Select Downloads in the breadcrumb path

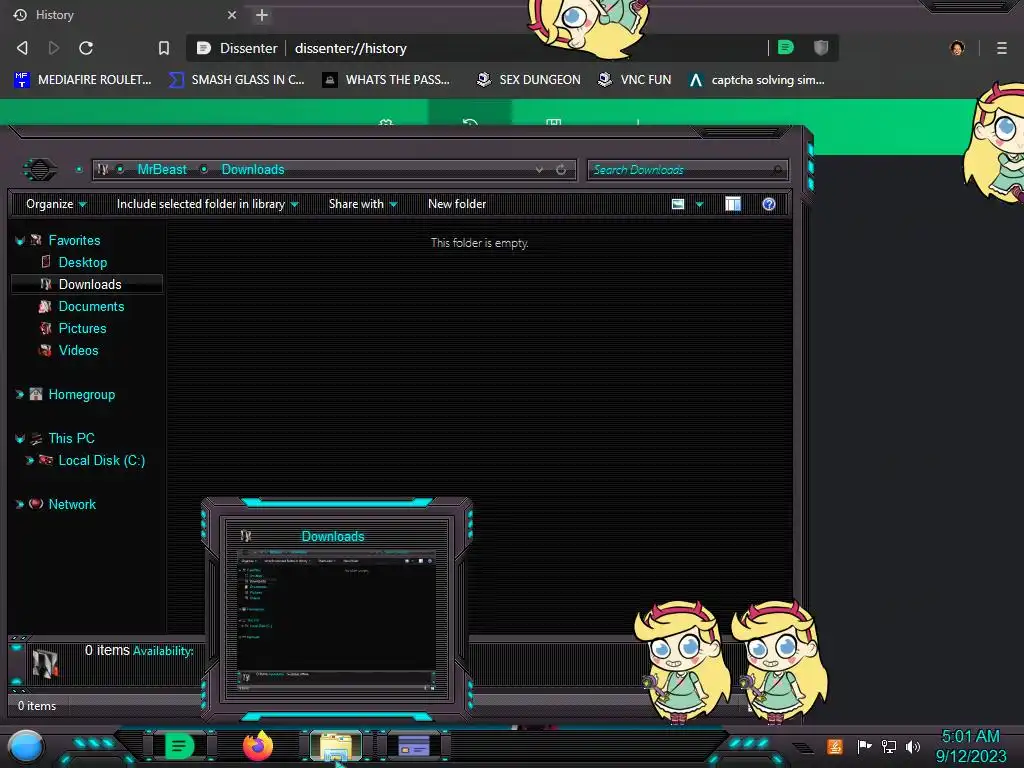pos(253,169)
